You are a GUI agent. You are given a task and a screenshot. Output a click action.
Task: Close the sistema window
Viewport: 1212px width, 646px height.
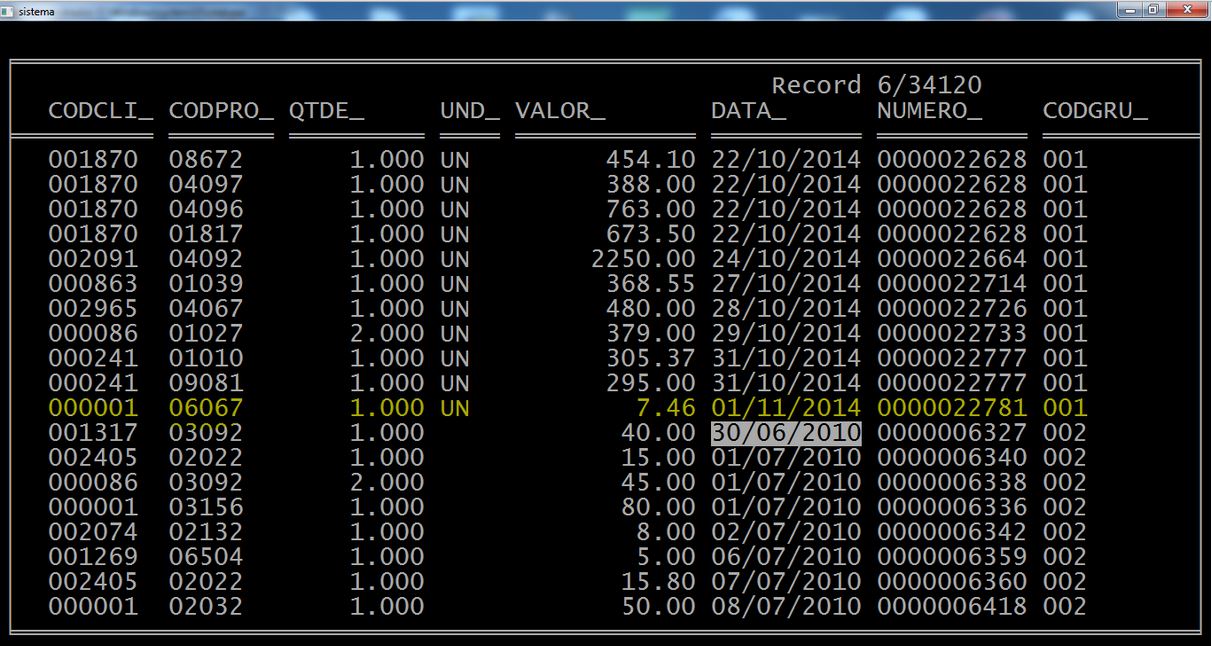(1187, 9)
